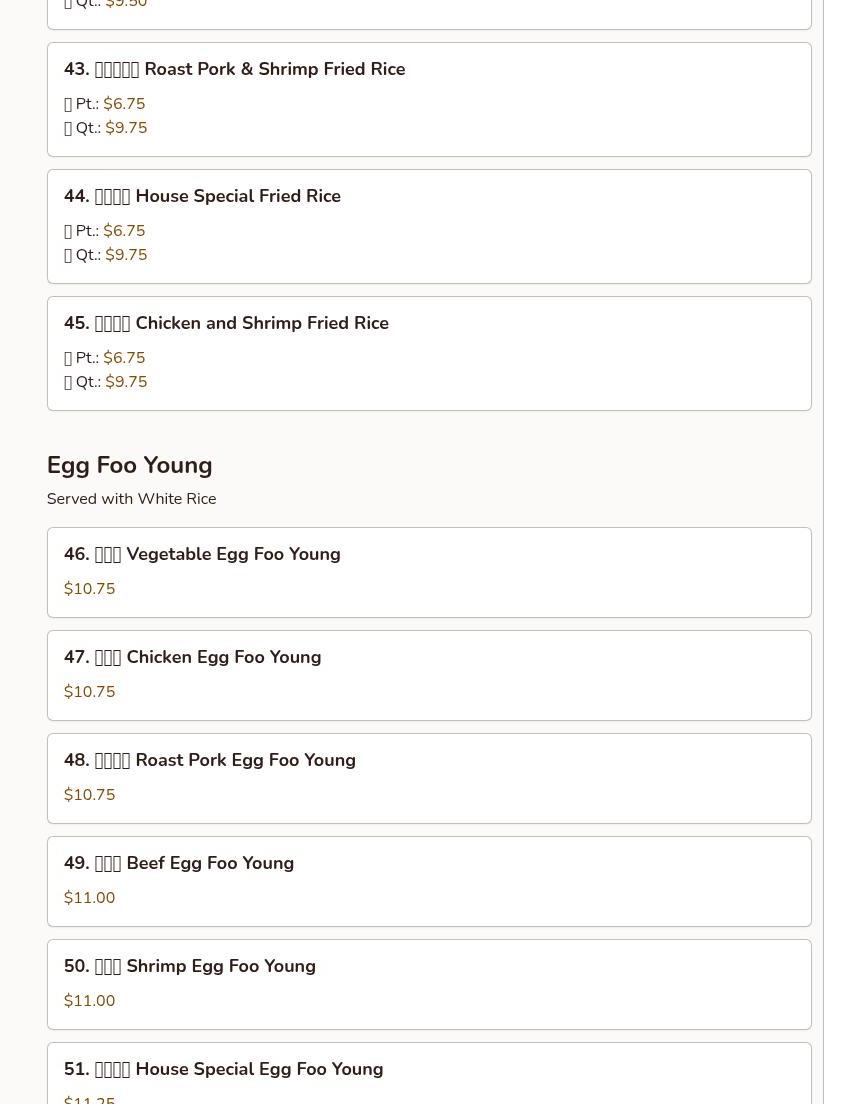This screenshot has width=844, height=1104.
Task: Click the Egg Foo Young section heading
Action: 129,465
